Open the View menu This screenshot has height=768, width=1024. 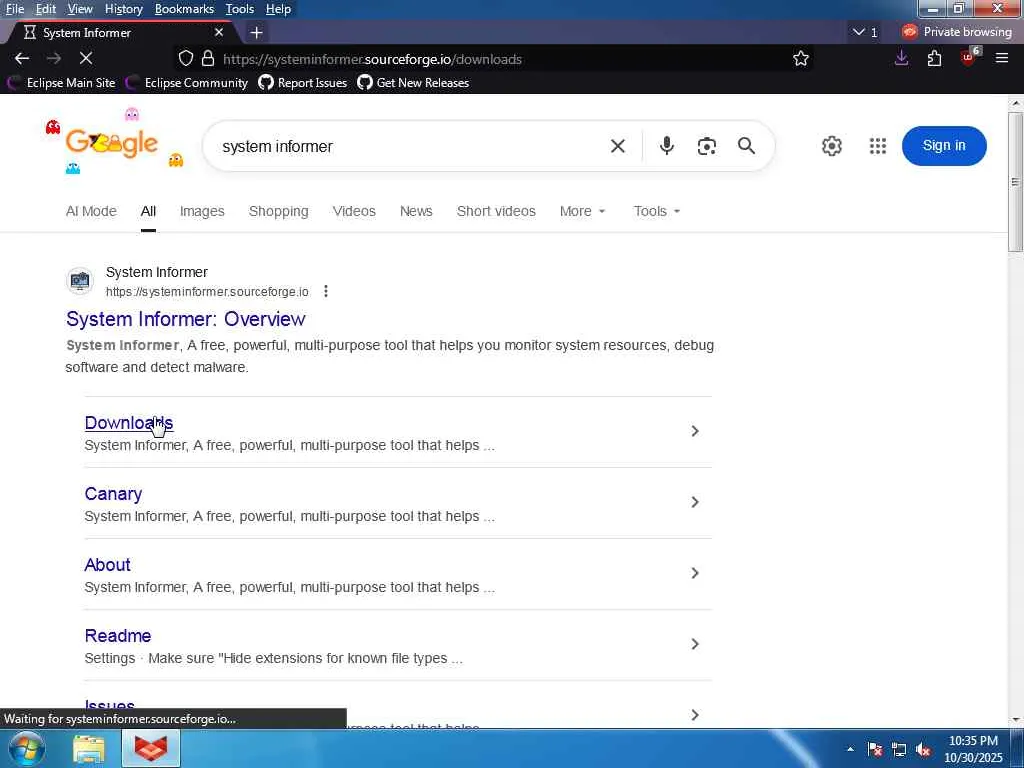pyautogui.click(x=80, y=9)
